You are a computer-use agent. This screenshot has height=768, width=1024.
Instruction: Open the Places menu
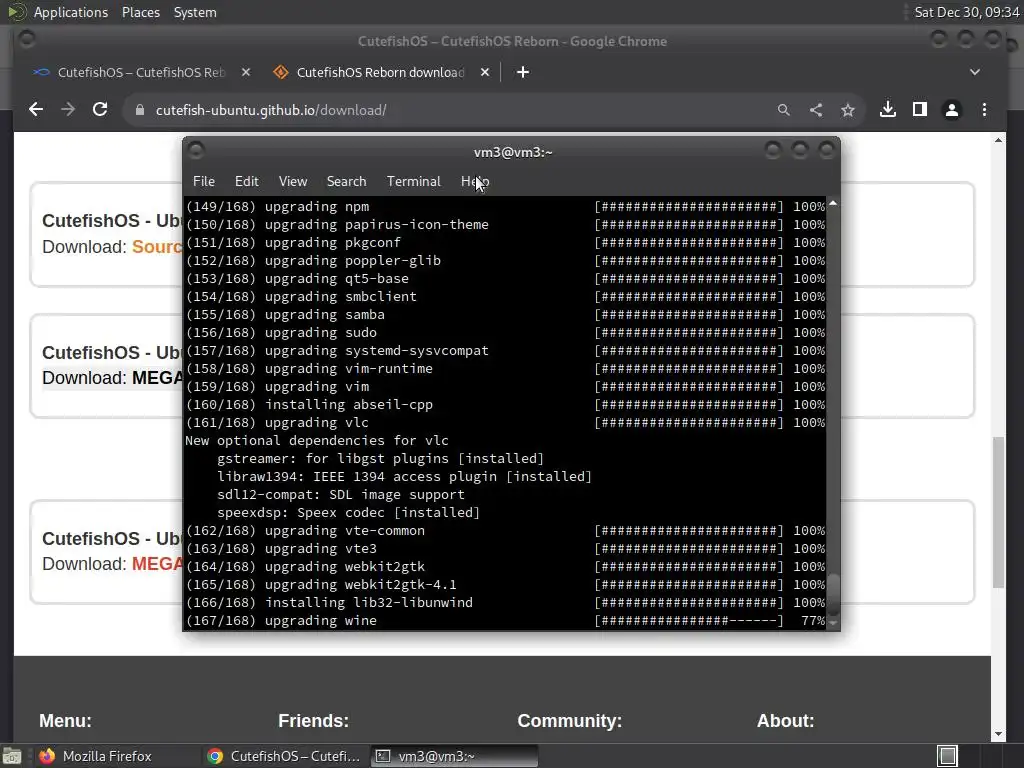click(140, 12)
